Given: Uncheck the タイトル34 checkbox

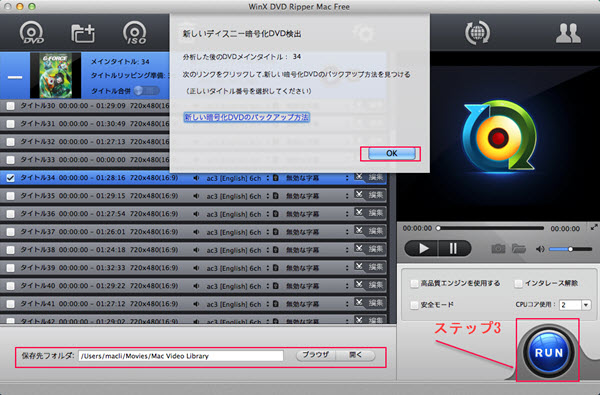Looking at the screenshot, I should [x=11, y=178].
